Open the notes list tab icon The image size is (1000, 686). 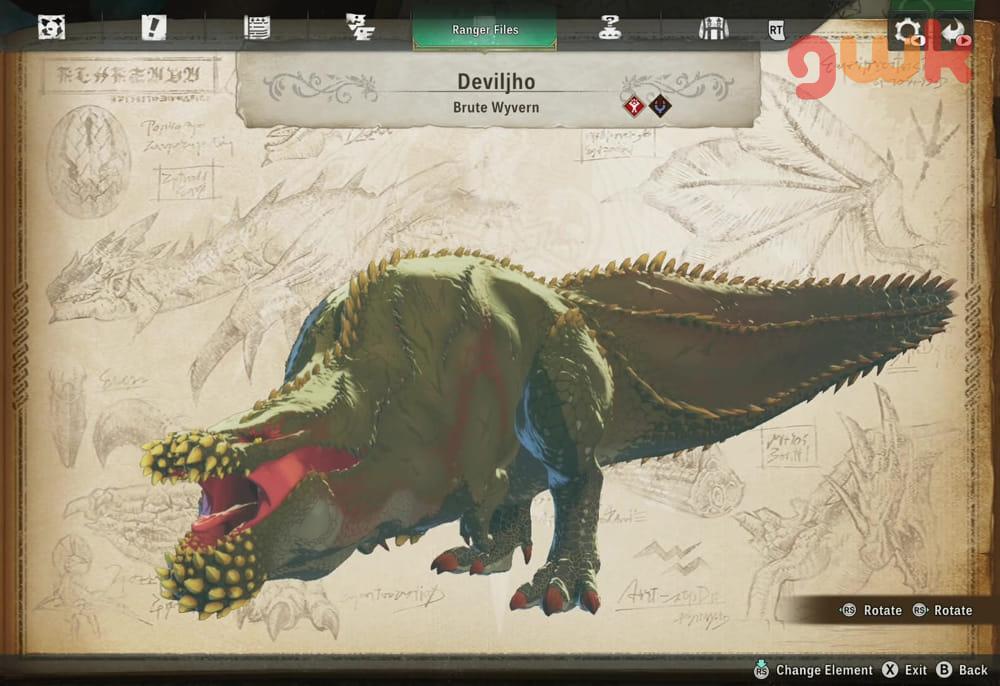[257, 27]
